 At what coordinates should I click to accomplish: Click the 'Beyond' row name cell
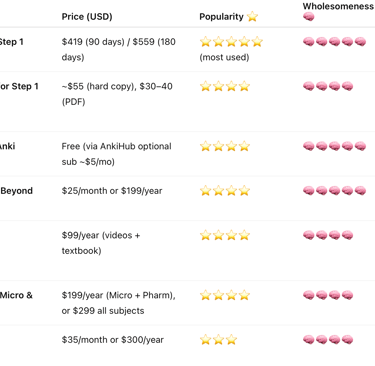pyautogui.click(x=17, y=191)
